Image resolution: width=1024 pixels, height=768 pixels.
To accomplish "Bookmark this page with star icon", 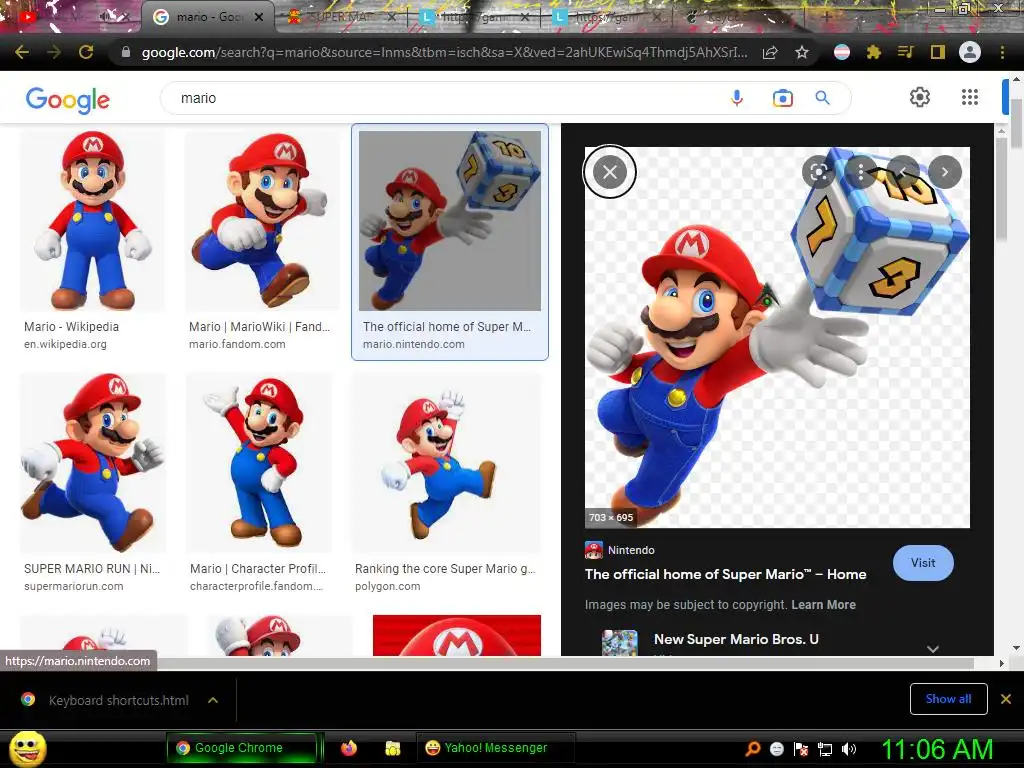I will pyautogui.click(x=802, y=52).
